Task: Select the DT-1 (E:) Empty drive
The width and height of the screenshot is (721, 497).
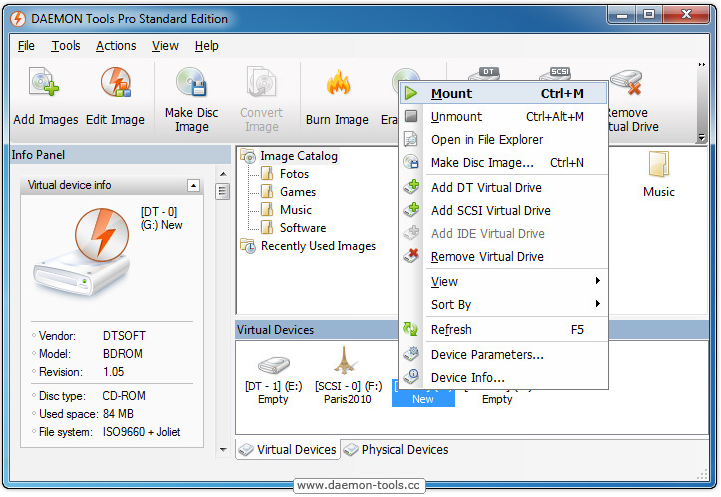Action: click(274, 380)
